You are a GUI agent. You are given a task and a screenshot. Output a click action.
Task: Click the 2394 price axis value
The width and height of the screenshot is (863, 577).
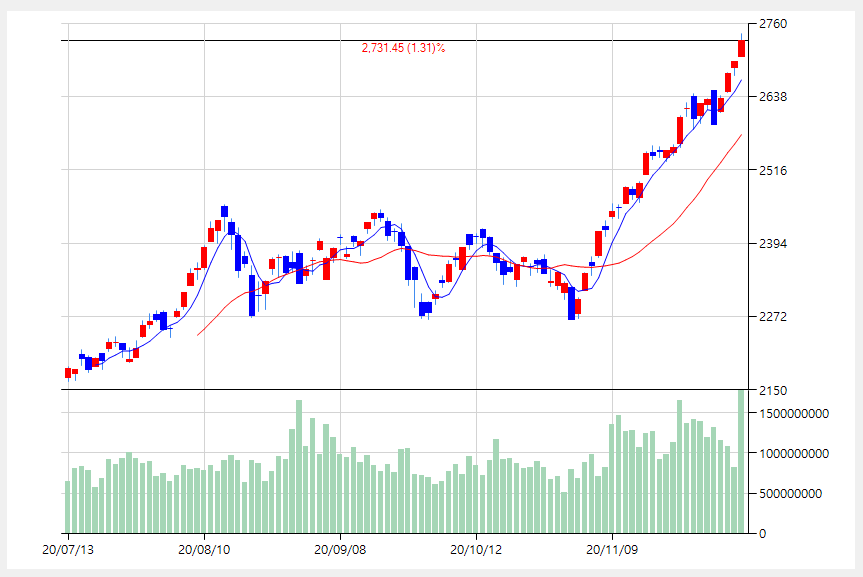tap(773, 243)
